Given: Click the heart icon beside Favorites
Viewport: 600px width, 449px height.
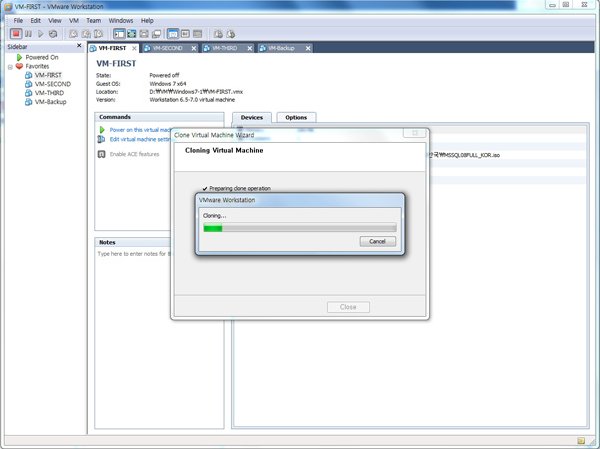Looking at the screenshot, I should click(x=19, y=66).
